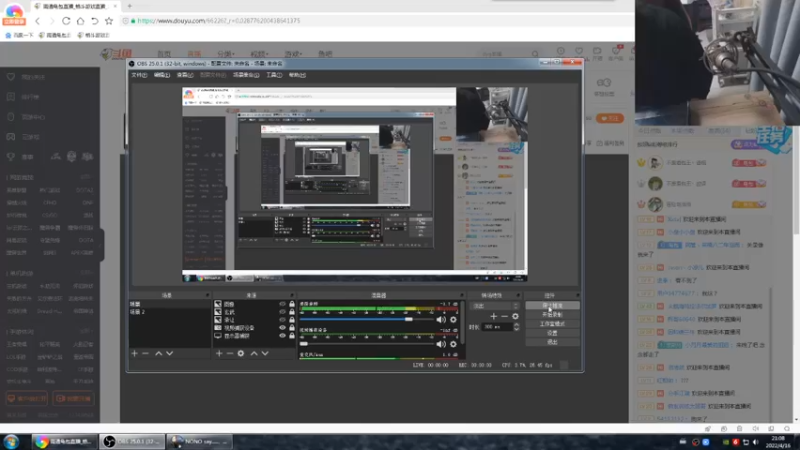The width and height of the screenshot is (800, 450).
Task: Open the 场景集合 (Scene Collection) menu in OBS
Action: [x=246, y=75]
